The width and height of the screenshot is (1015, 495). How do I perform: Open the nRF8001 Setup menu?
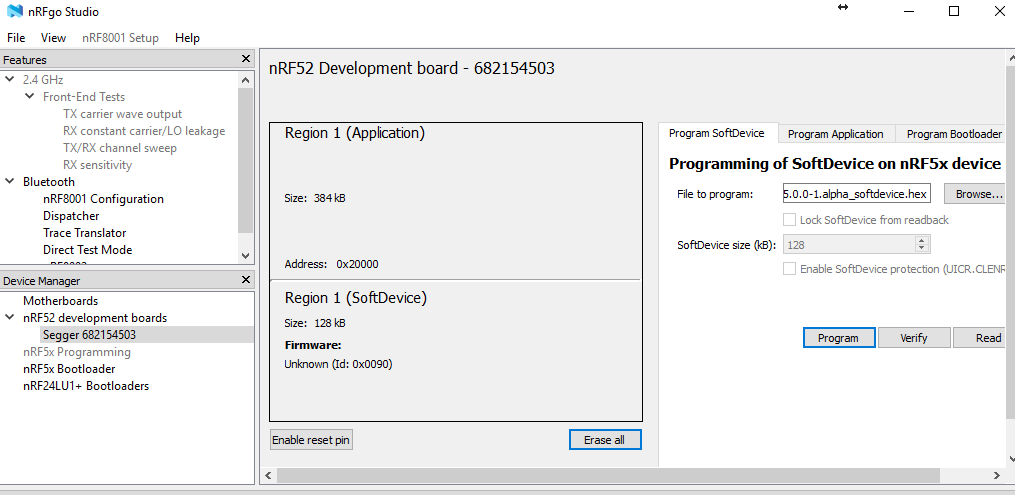(120, 38)
